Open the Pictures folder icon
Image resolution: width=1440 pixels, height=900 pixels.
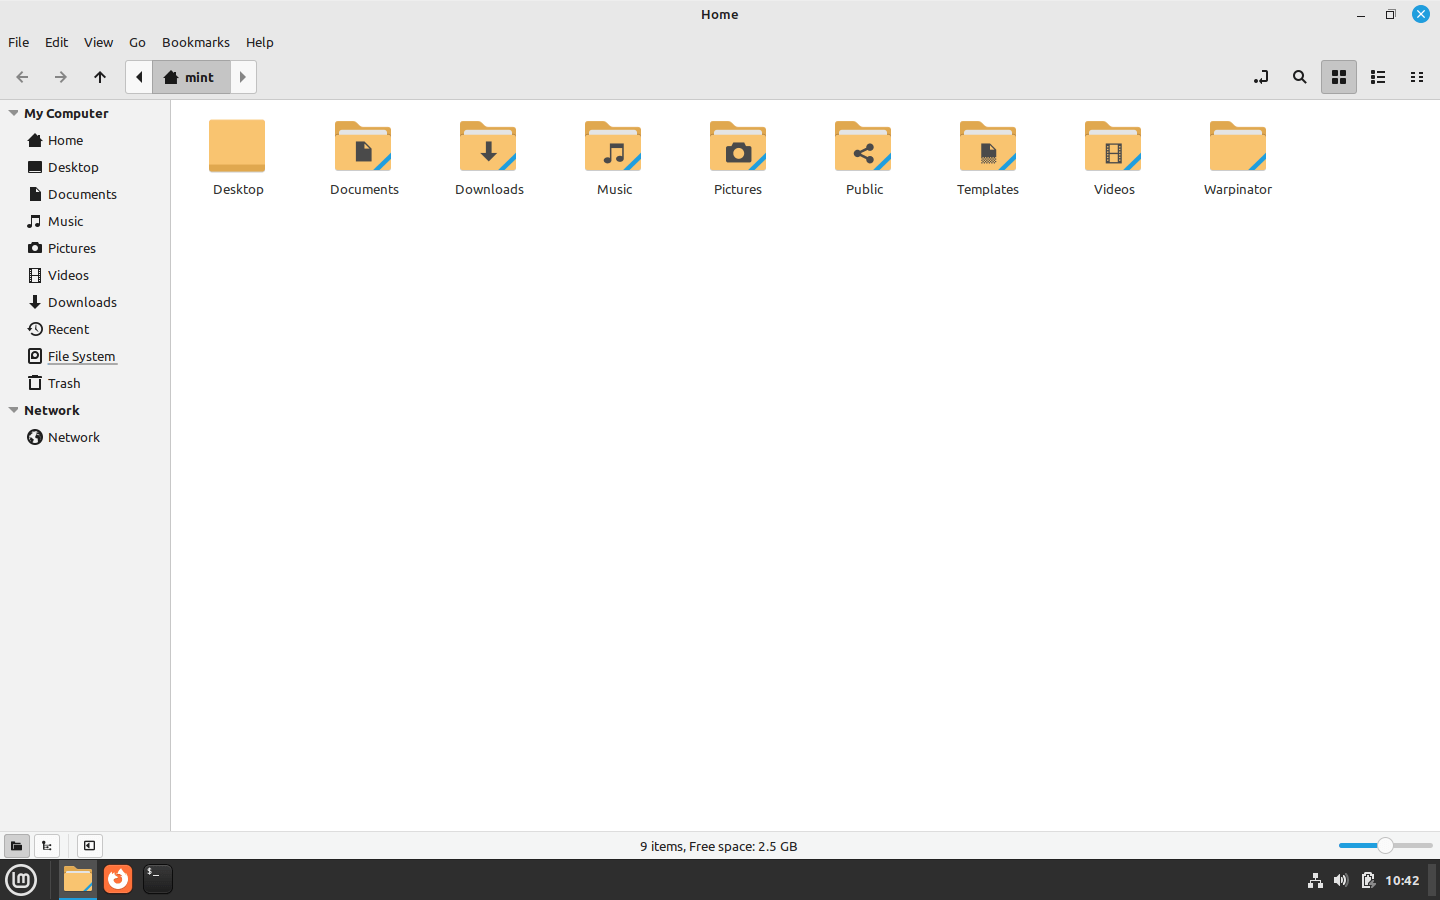[x=738, y=146]
